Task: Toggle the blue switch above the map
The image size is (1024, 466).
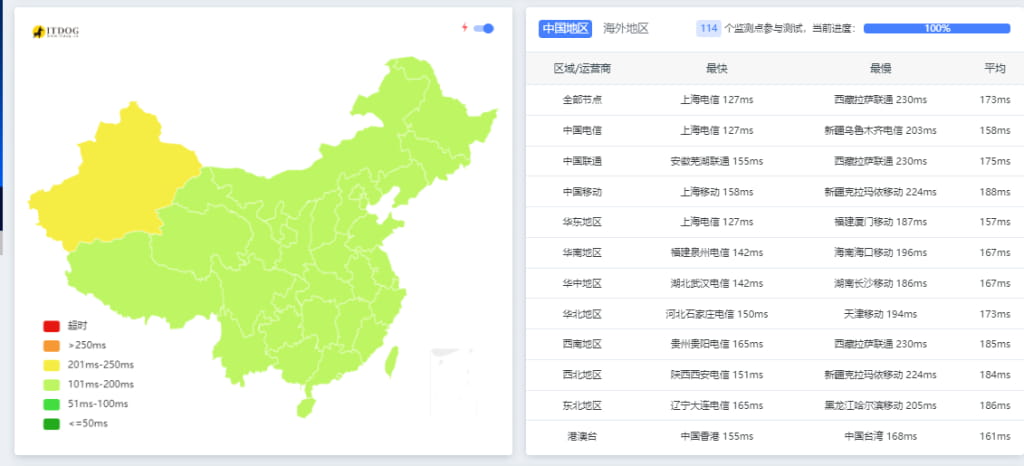Action: 484,28
